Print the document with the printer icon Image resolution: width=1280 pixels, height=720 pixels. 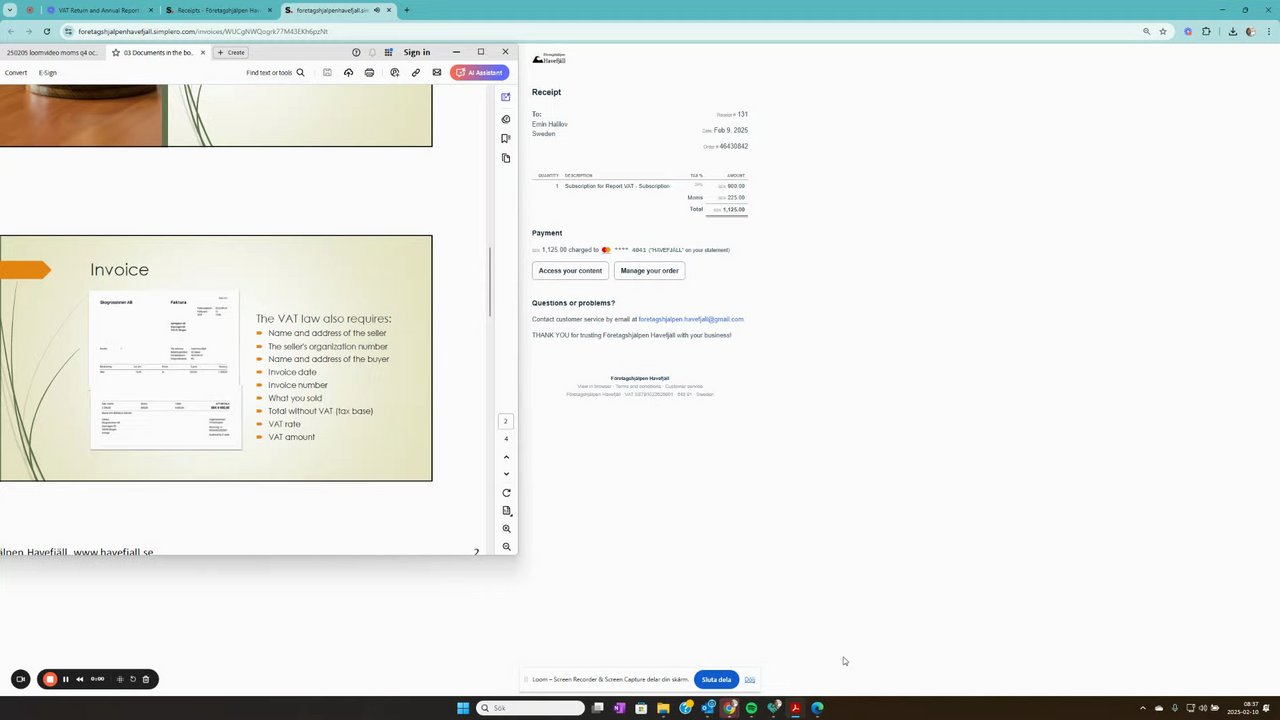tap(370, 72)
